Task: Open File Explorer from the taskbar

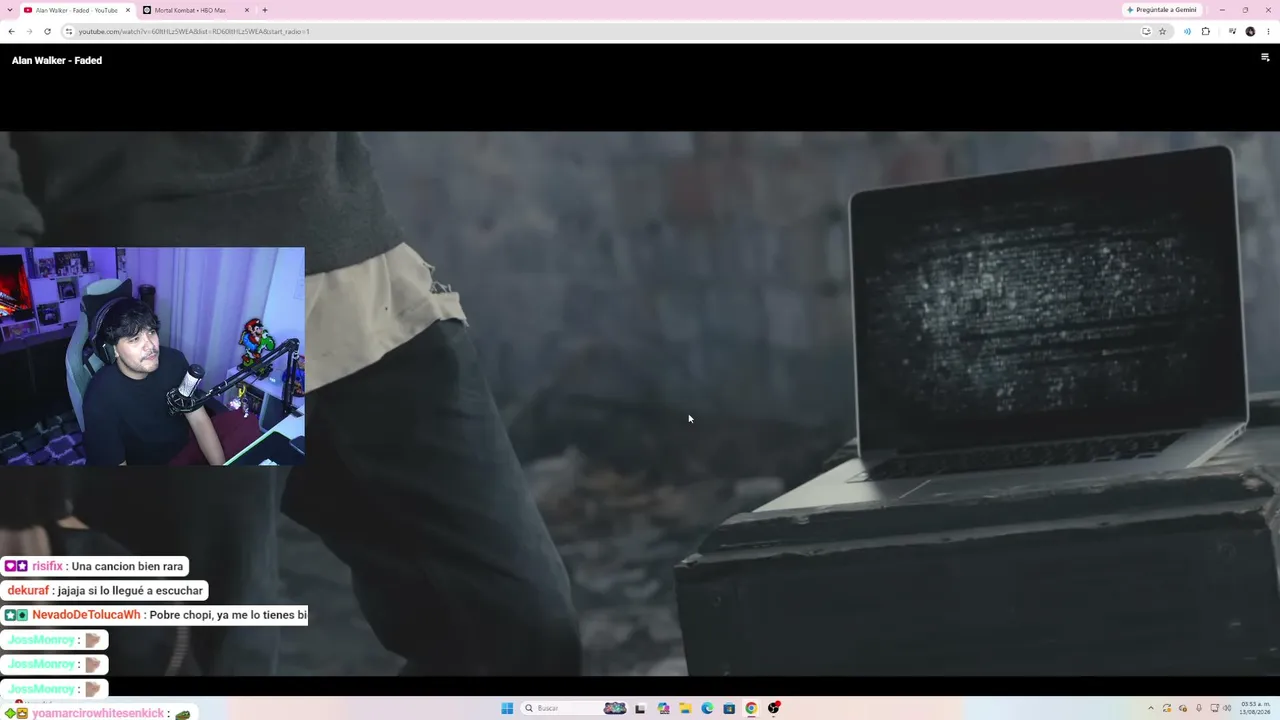Action: coord(685,708)
